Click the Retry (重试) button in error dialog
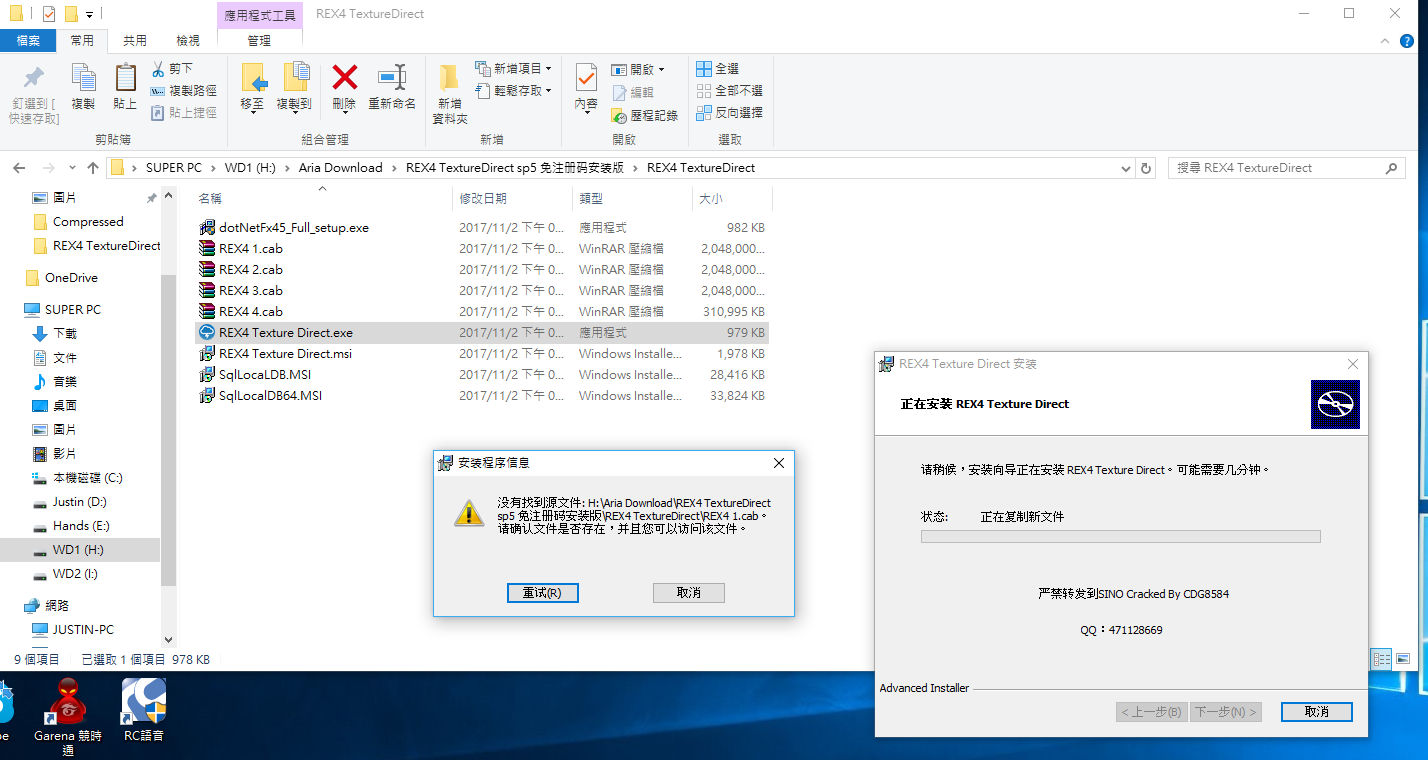Screen dimensions: 1428x760 [543, 593]
